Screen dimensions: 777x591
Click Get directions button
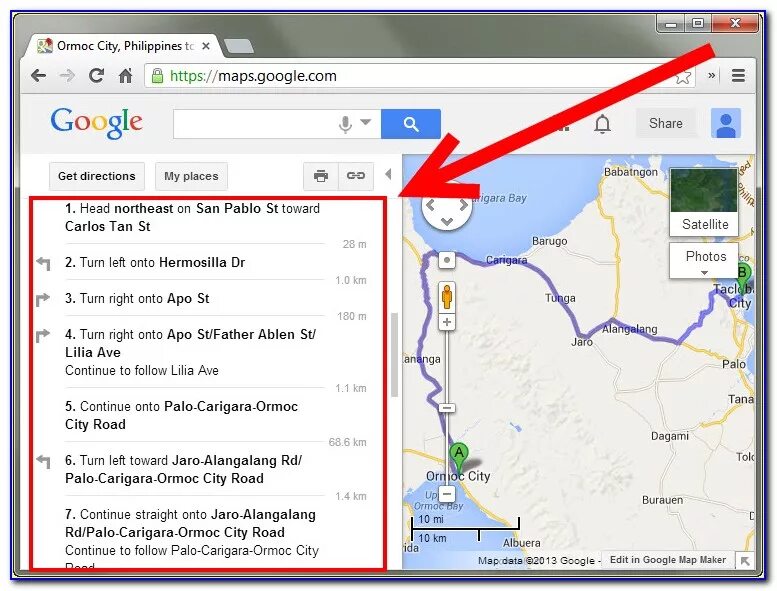tap(97, 176)
